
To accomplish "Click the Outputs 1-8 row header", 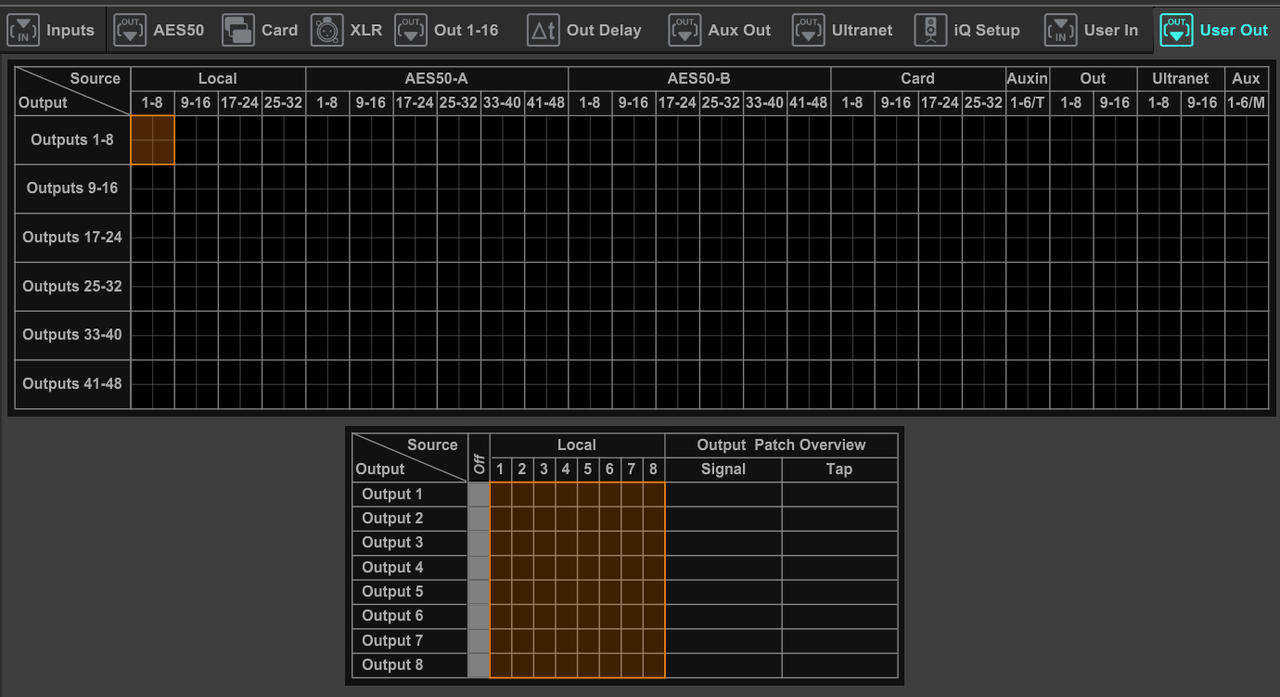I will coord(72,140).
